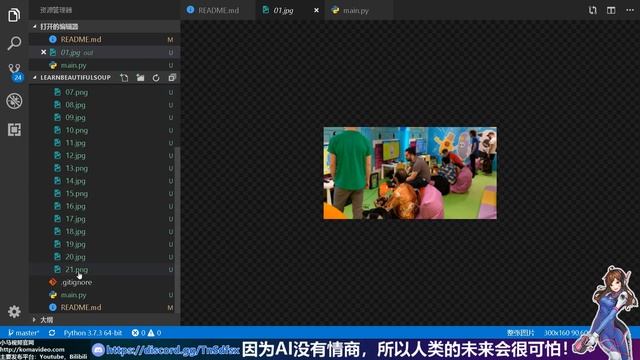Open file 10.png in explorer

pos(102,130)
